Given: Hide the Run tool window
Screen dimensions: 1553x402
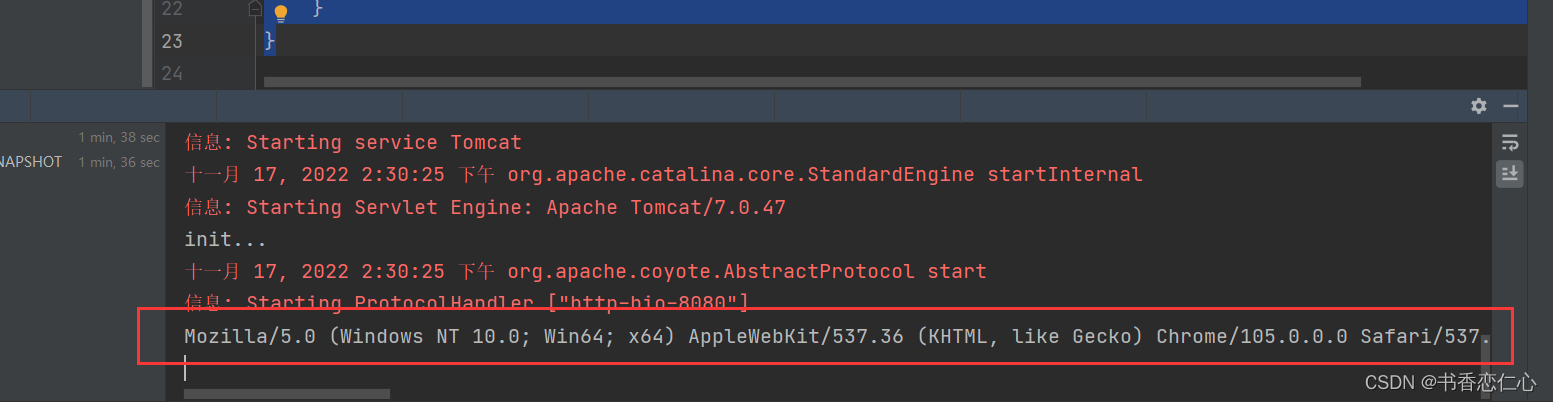Looking at the screenshot, I should [1510, 106].
